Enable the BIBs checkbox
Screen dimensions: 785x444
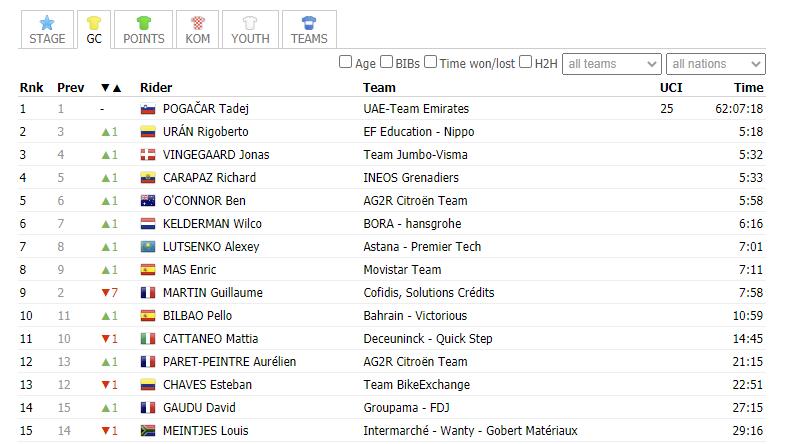click(x=386, y=62)
